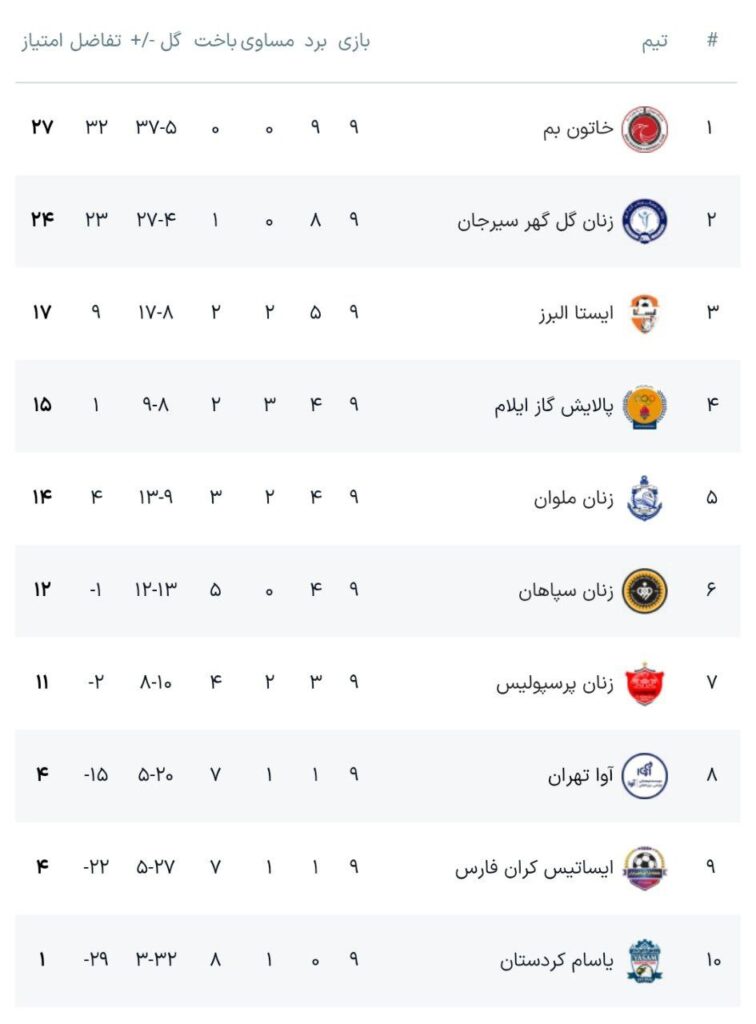Viewport: 756px width, 1024px height.
Task: Click the Ista Alborz team logo
Action: pyautogui.click(x=645, y=314)
